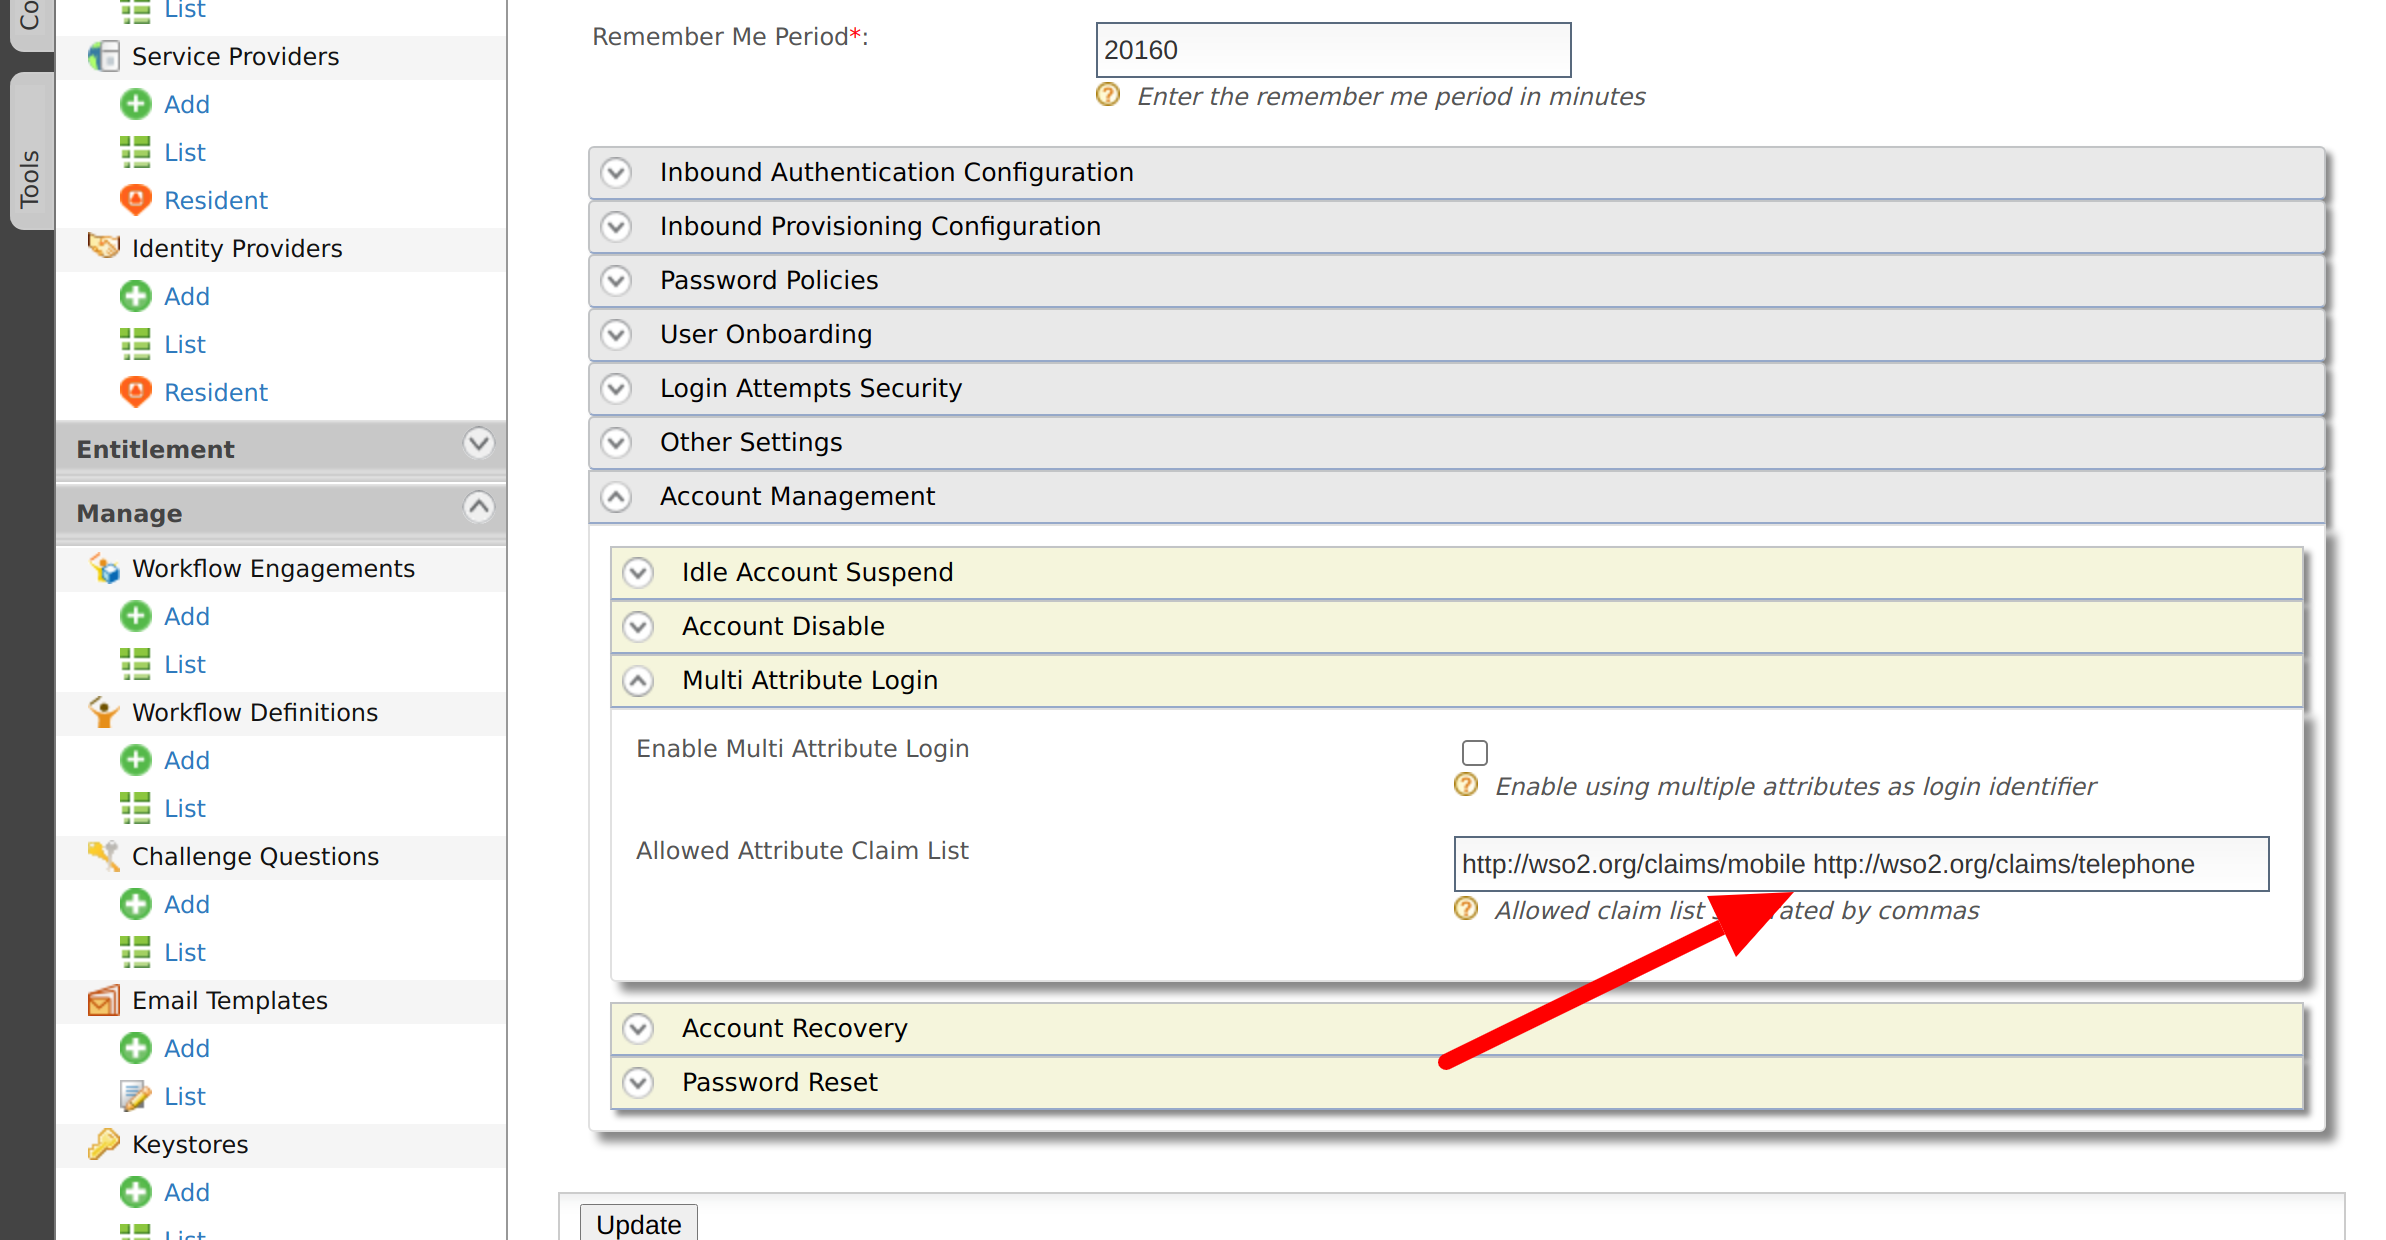Screen dimensions: 2386x1240
Task: Expand the Account Recovery panel
Action: coord(638,1028)
